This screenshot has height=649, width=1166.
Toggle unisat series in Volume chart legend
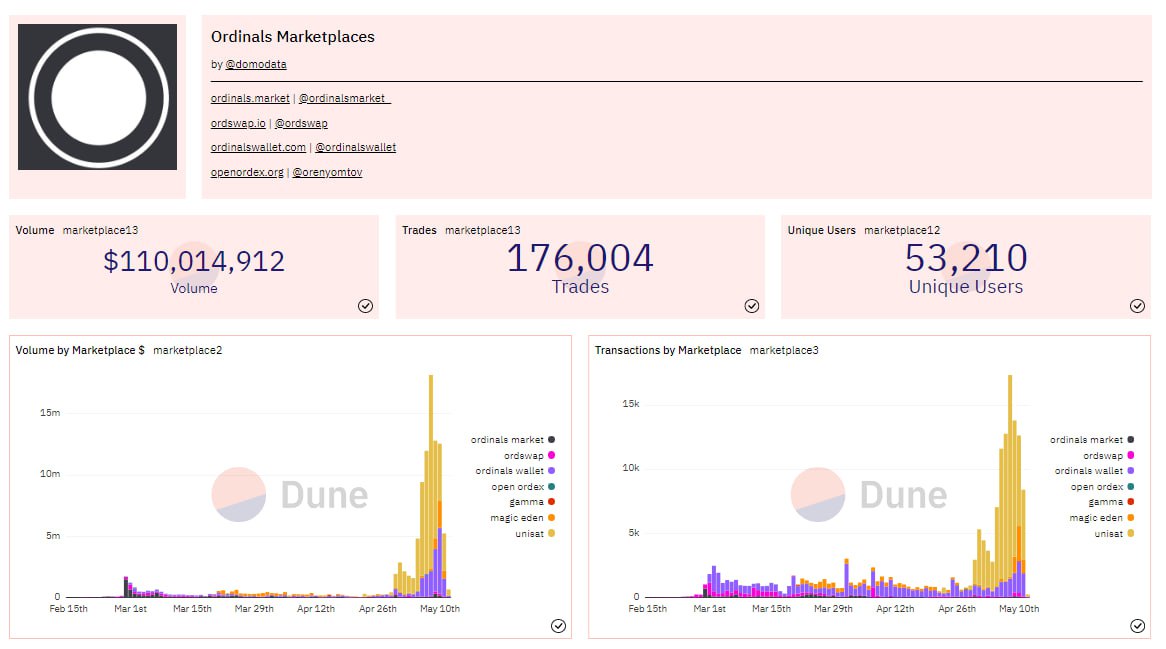[x=529, y=533]
